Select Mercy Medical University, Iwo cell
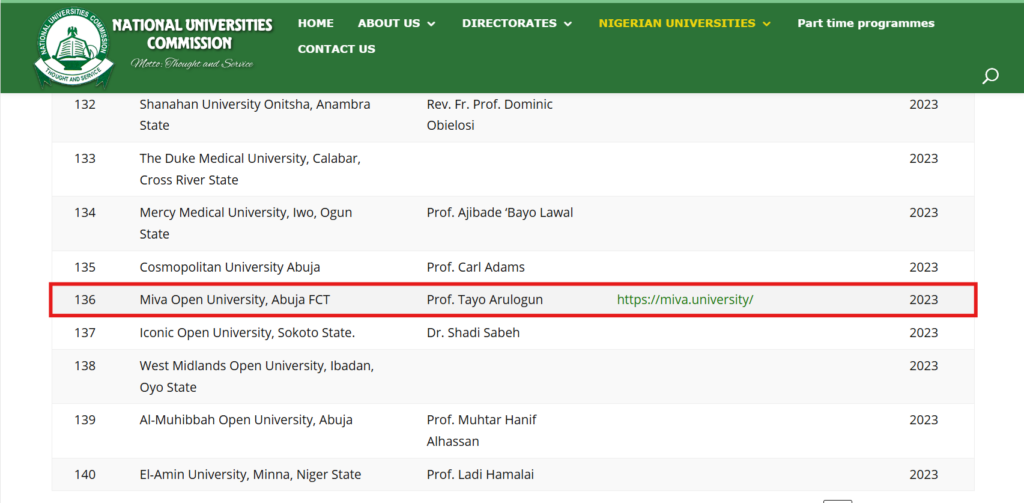1024x503 pixels. [x=247, y=223]
